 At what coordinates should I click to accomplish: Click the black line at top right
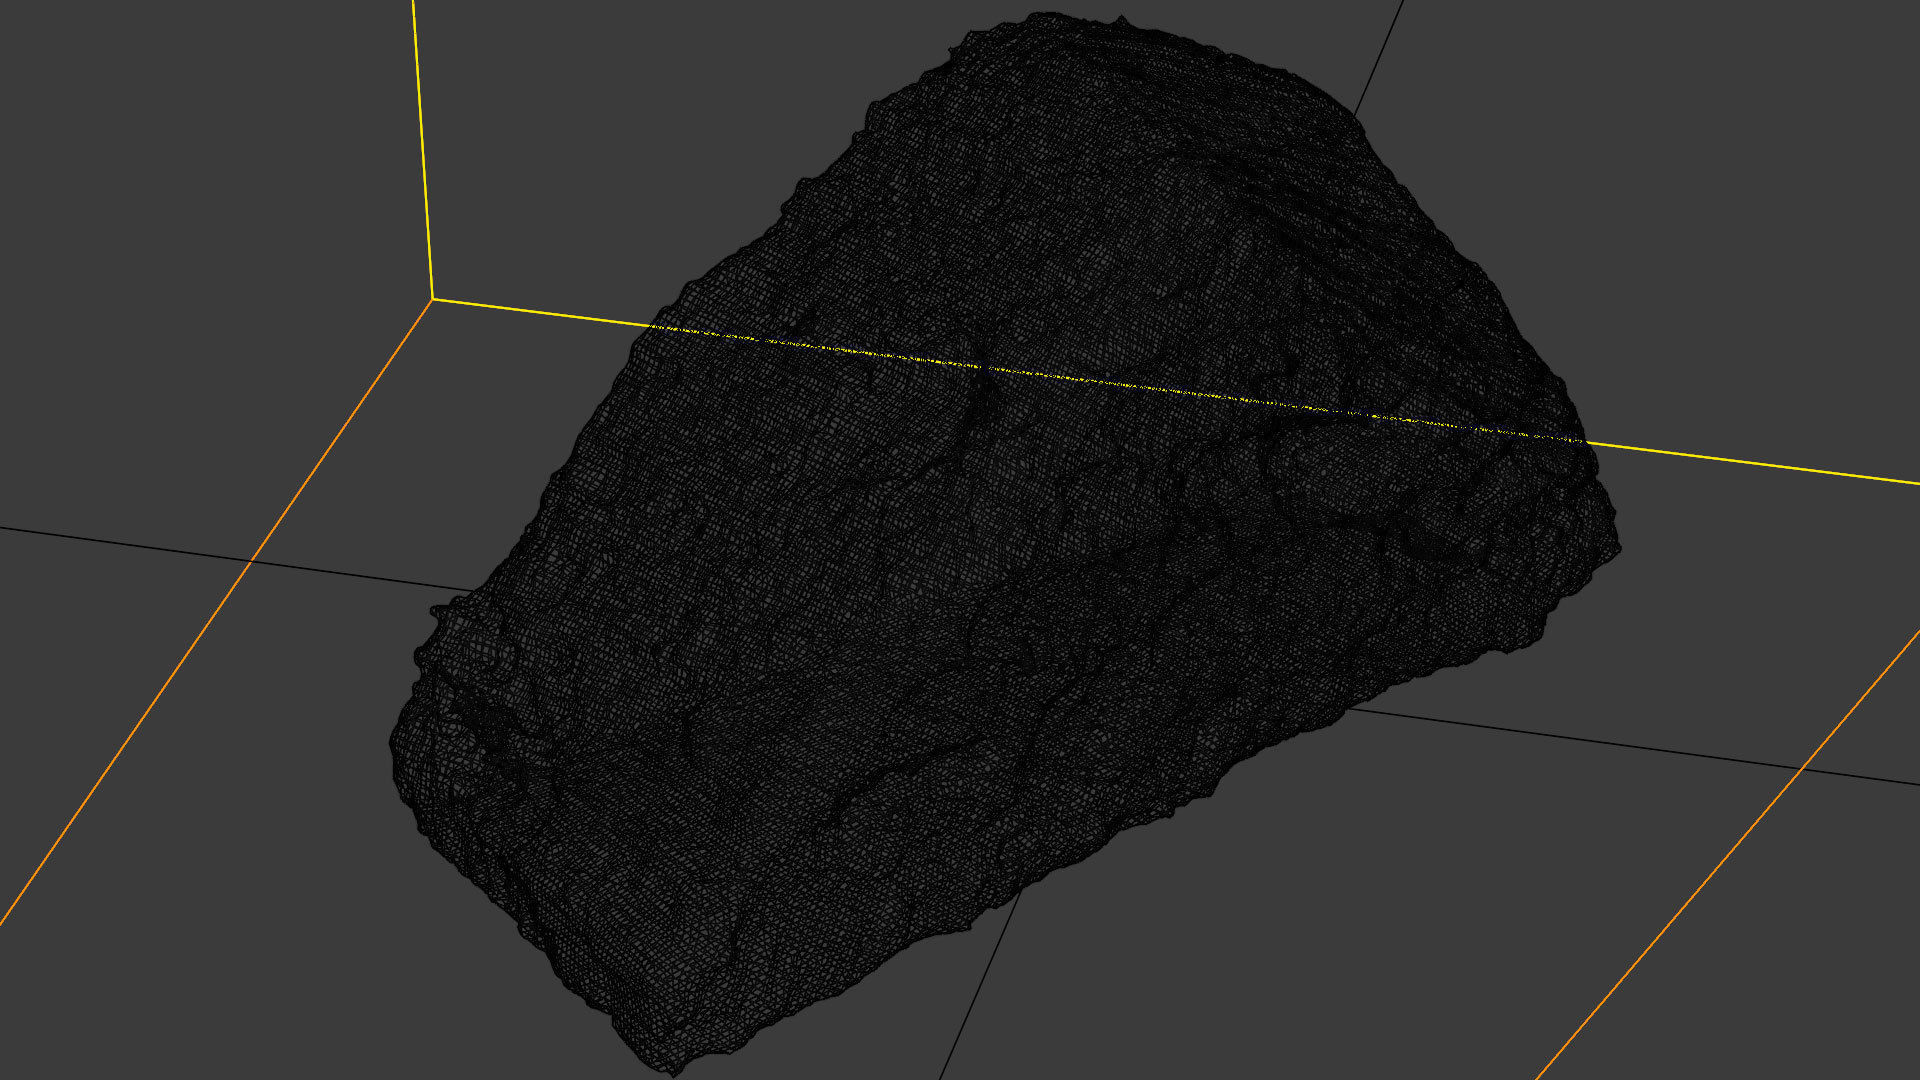pos(1378,57)
